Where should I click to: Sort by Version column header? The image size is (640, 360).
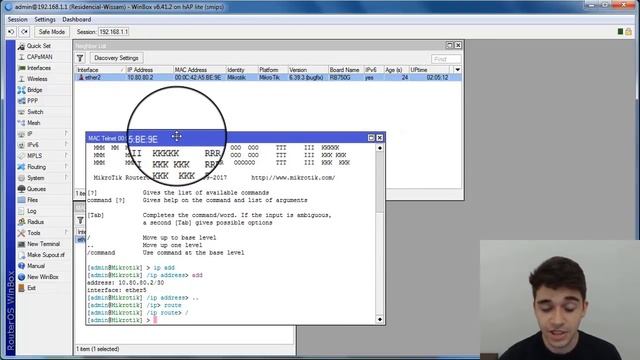308,70
